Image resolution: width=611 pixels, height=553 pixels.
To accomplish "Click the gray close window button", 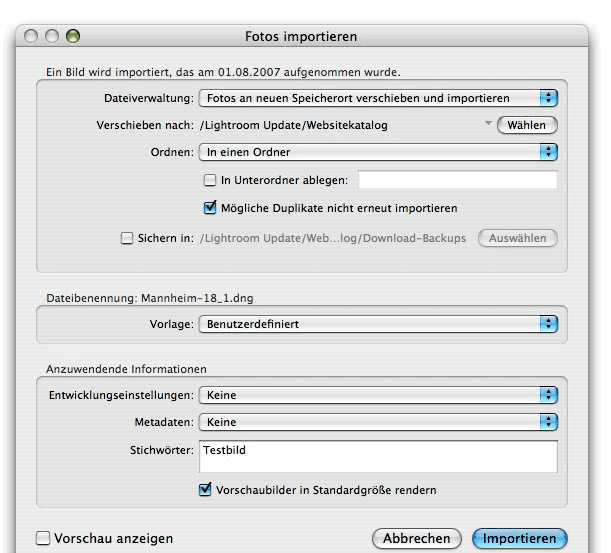I will pyautogui.click(x=31, y=36).
